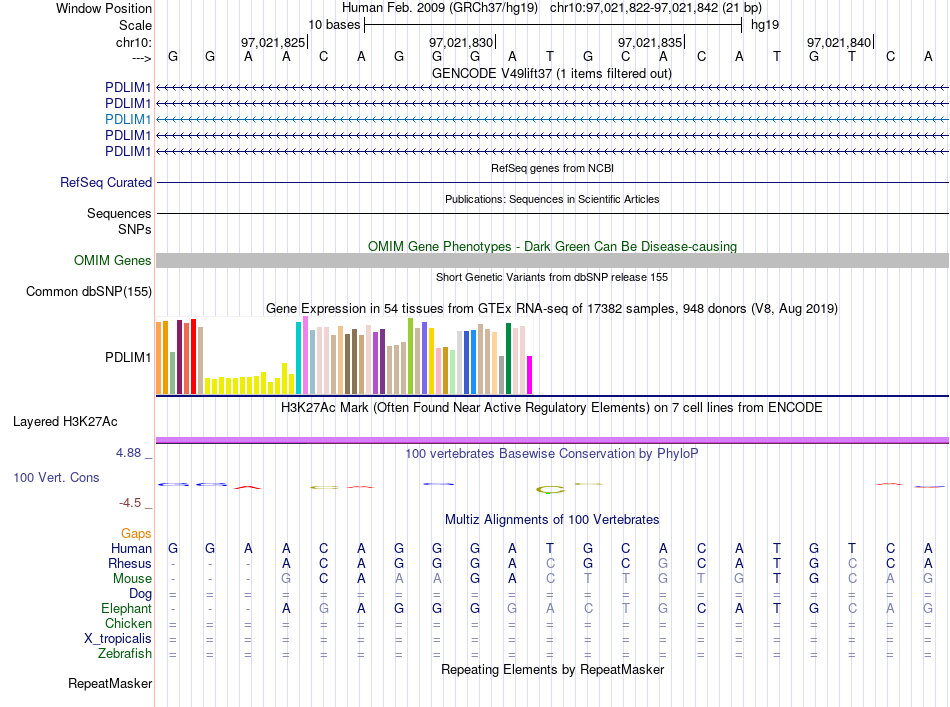Click the purple H3K27Ac signal band
This screenshot has height=707, width=950.
click(x=552, y=440)
